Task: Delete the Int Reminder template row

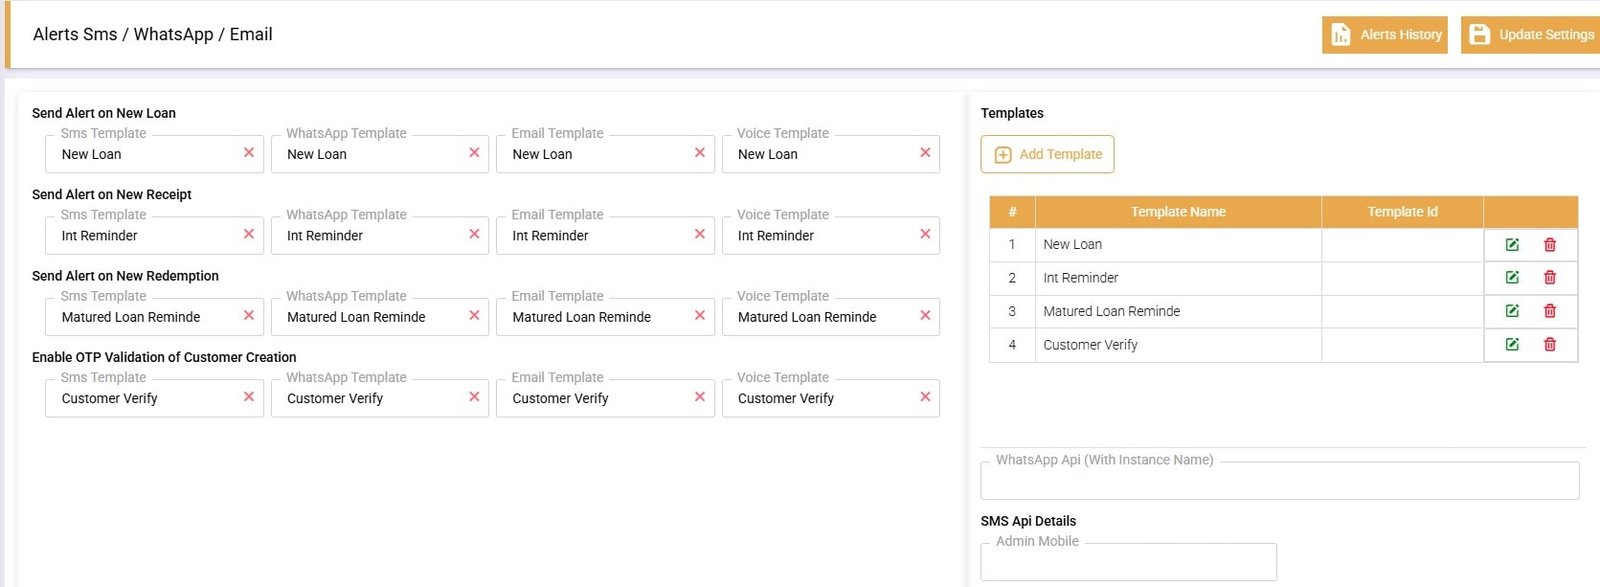Action: pos(1550,278)
